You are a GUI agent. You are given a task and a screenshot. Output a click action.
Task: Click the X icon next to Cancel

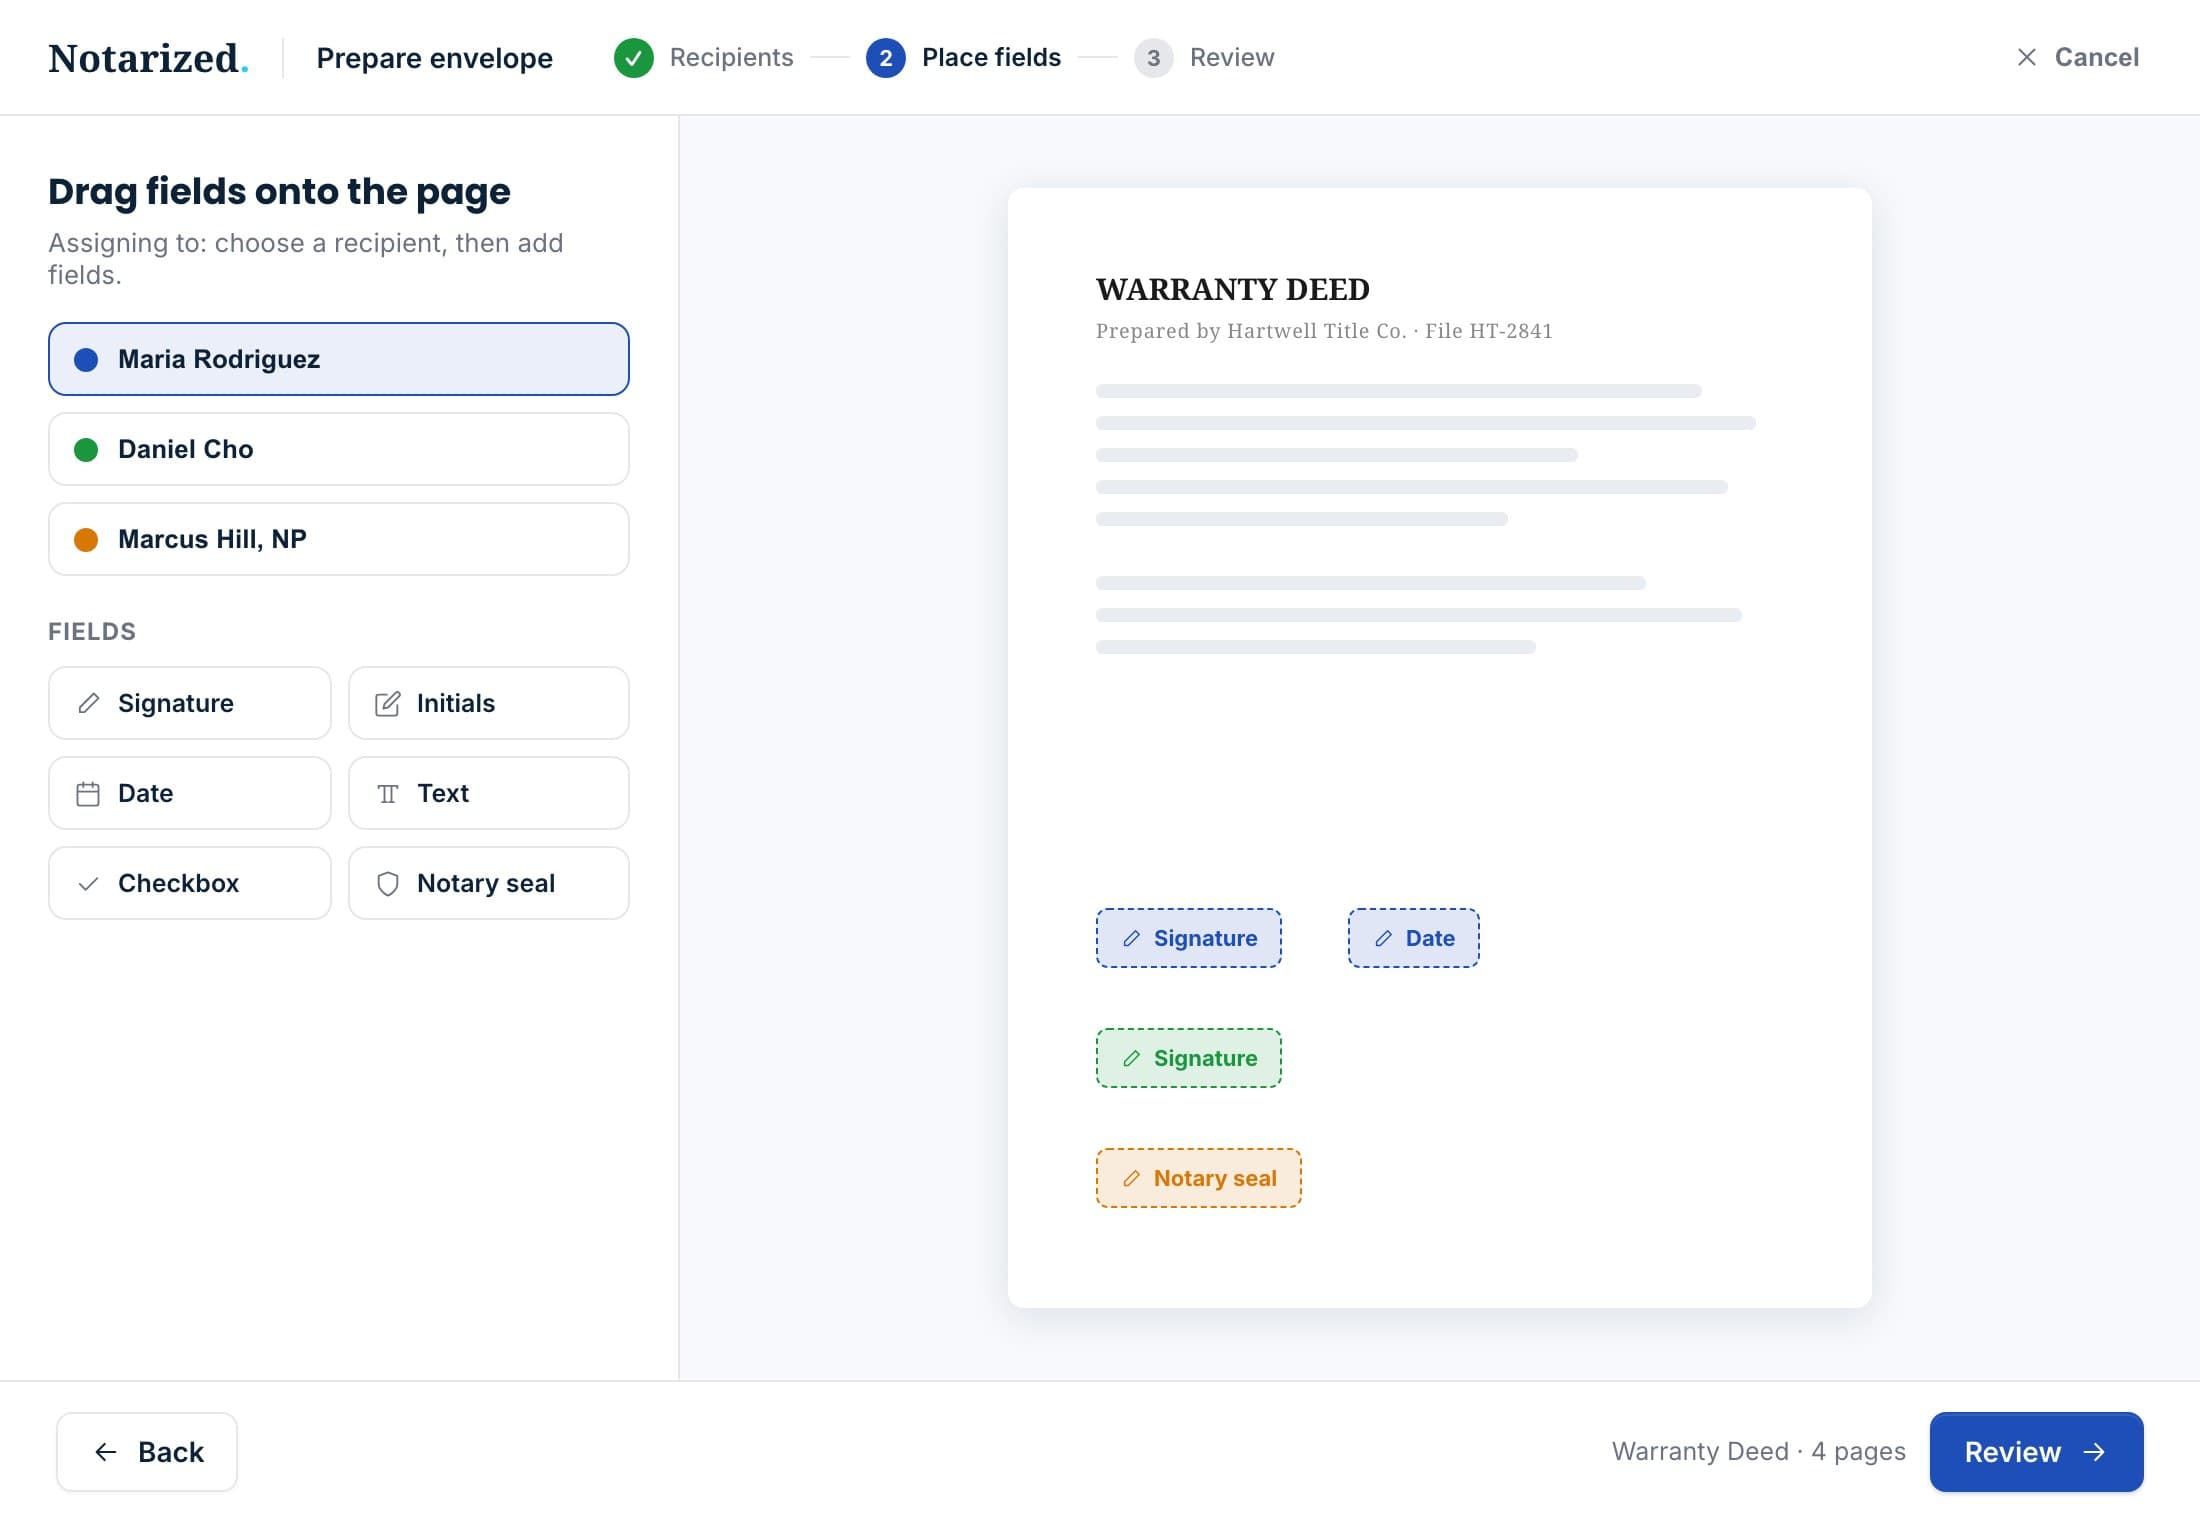tap(2026, 57)
